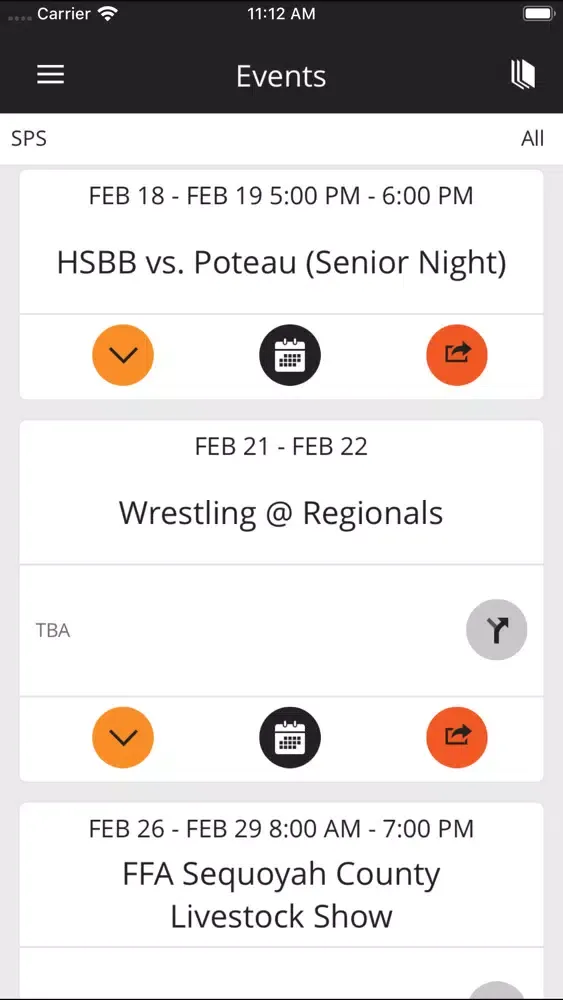Image resolution: width=563 pixels, height=1000 pixels.
Task: Add Wrestling @ Regionals to calendar
Action: (289, 737)
